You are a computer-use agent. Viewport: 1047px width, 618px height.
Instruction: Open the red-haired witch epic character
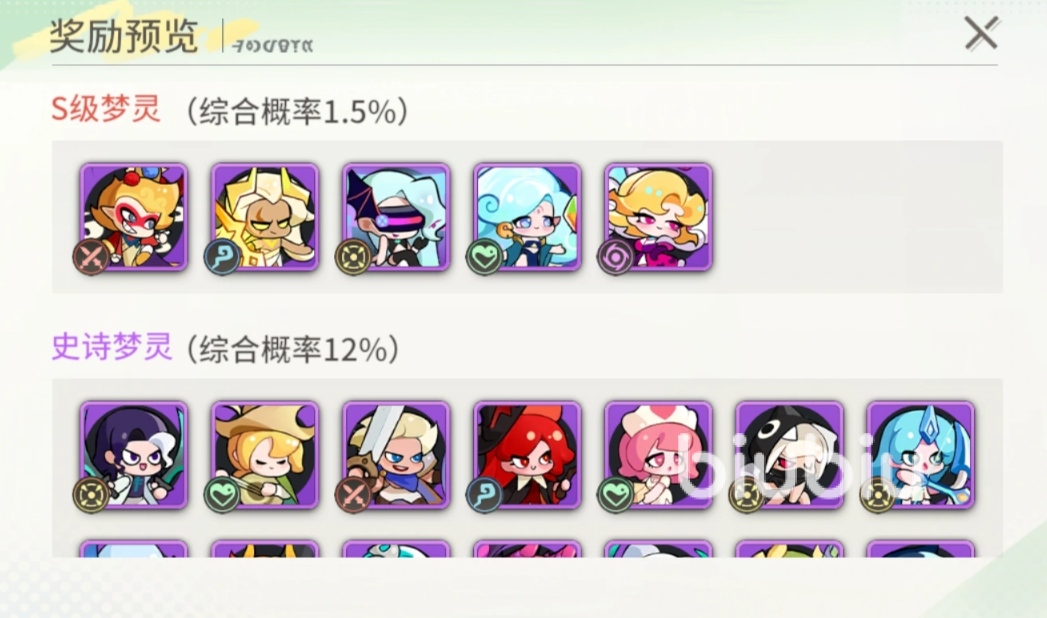pyautogui.click(x=527, y=455)
